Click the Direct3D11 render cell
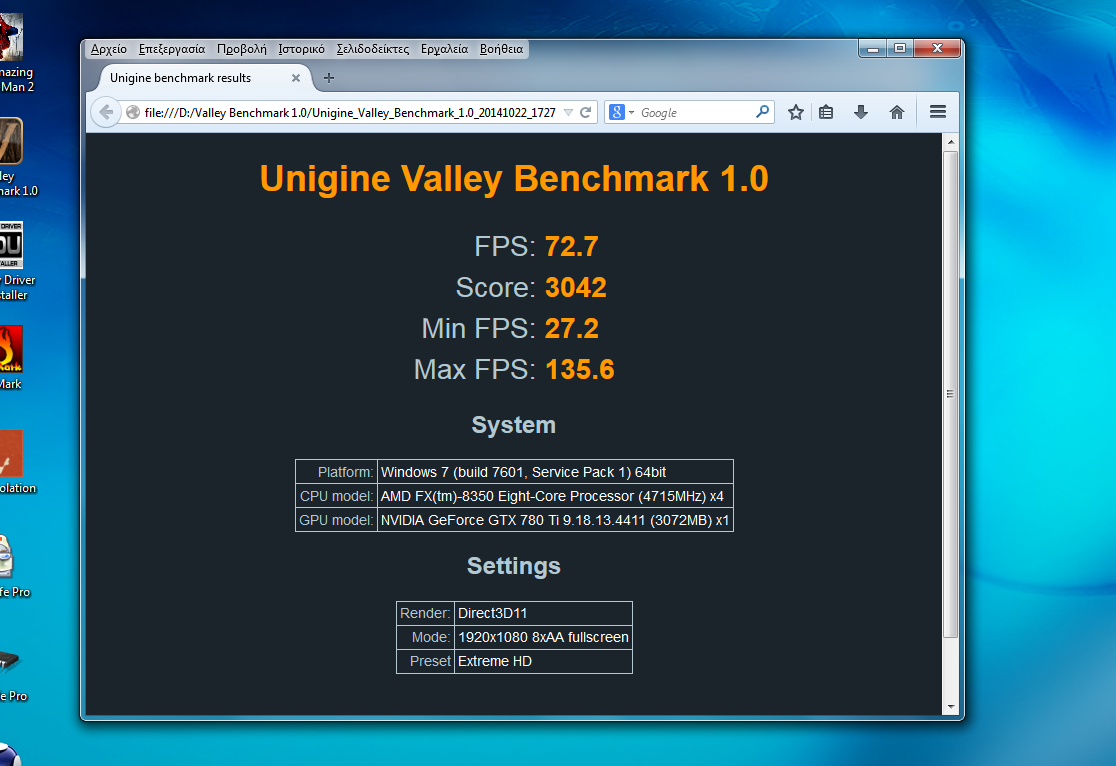 pyautogui.click(x=543, y=613)
